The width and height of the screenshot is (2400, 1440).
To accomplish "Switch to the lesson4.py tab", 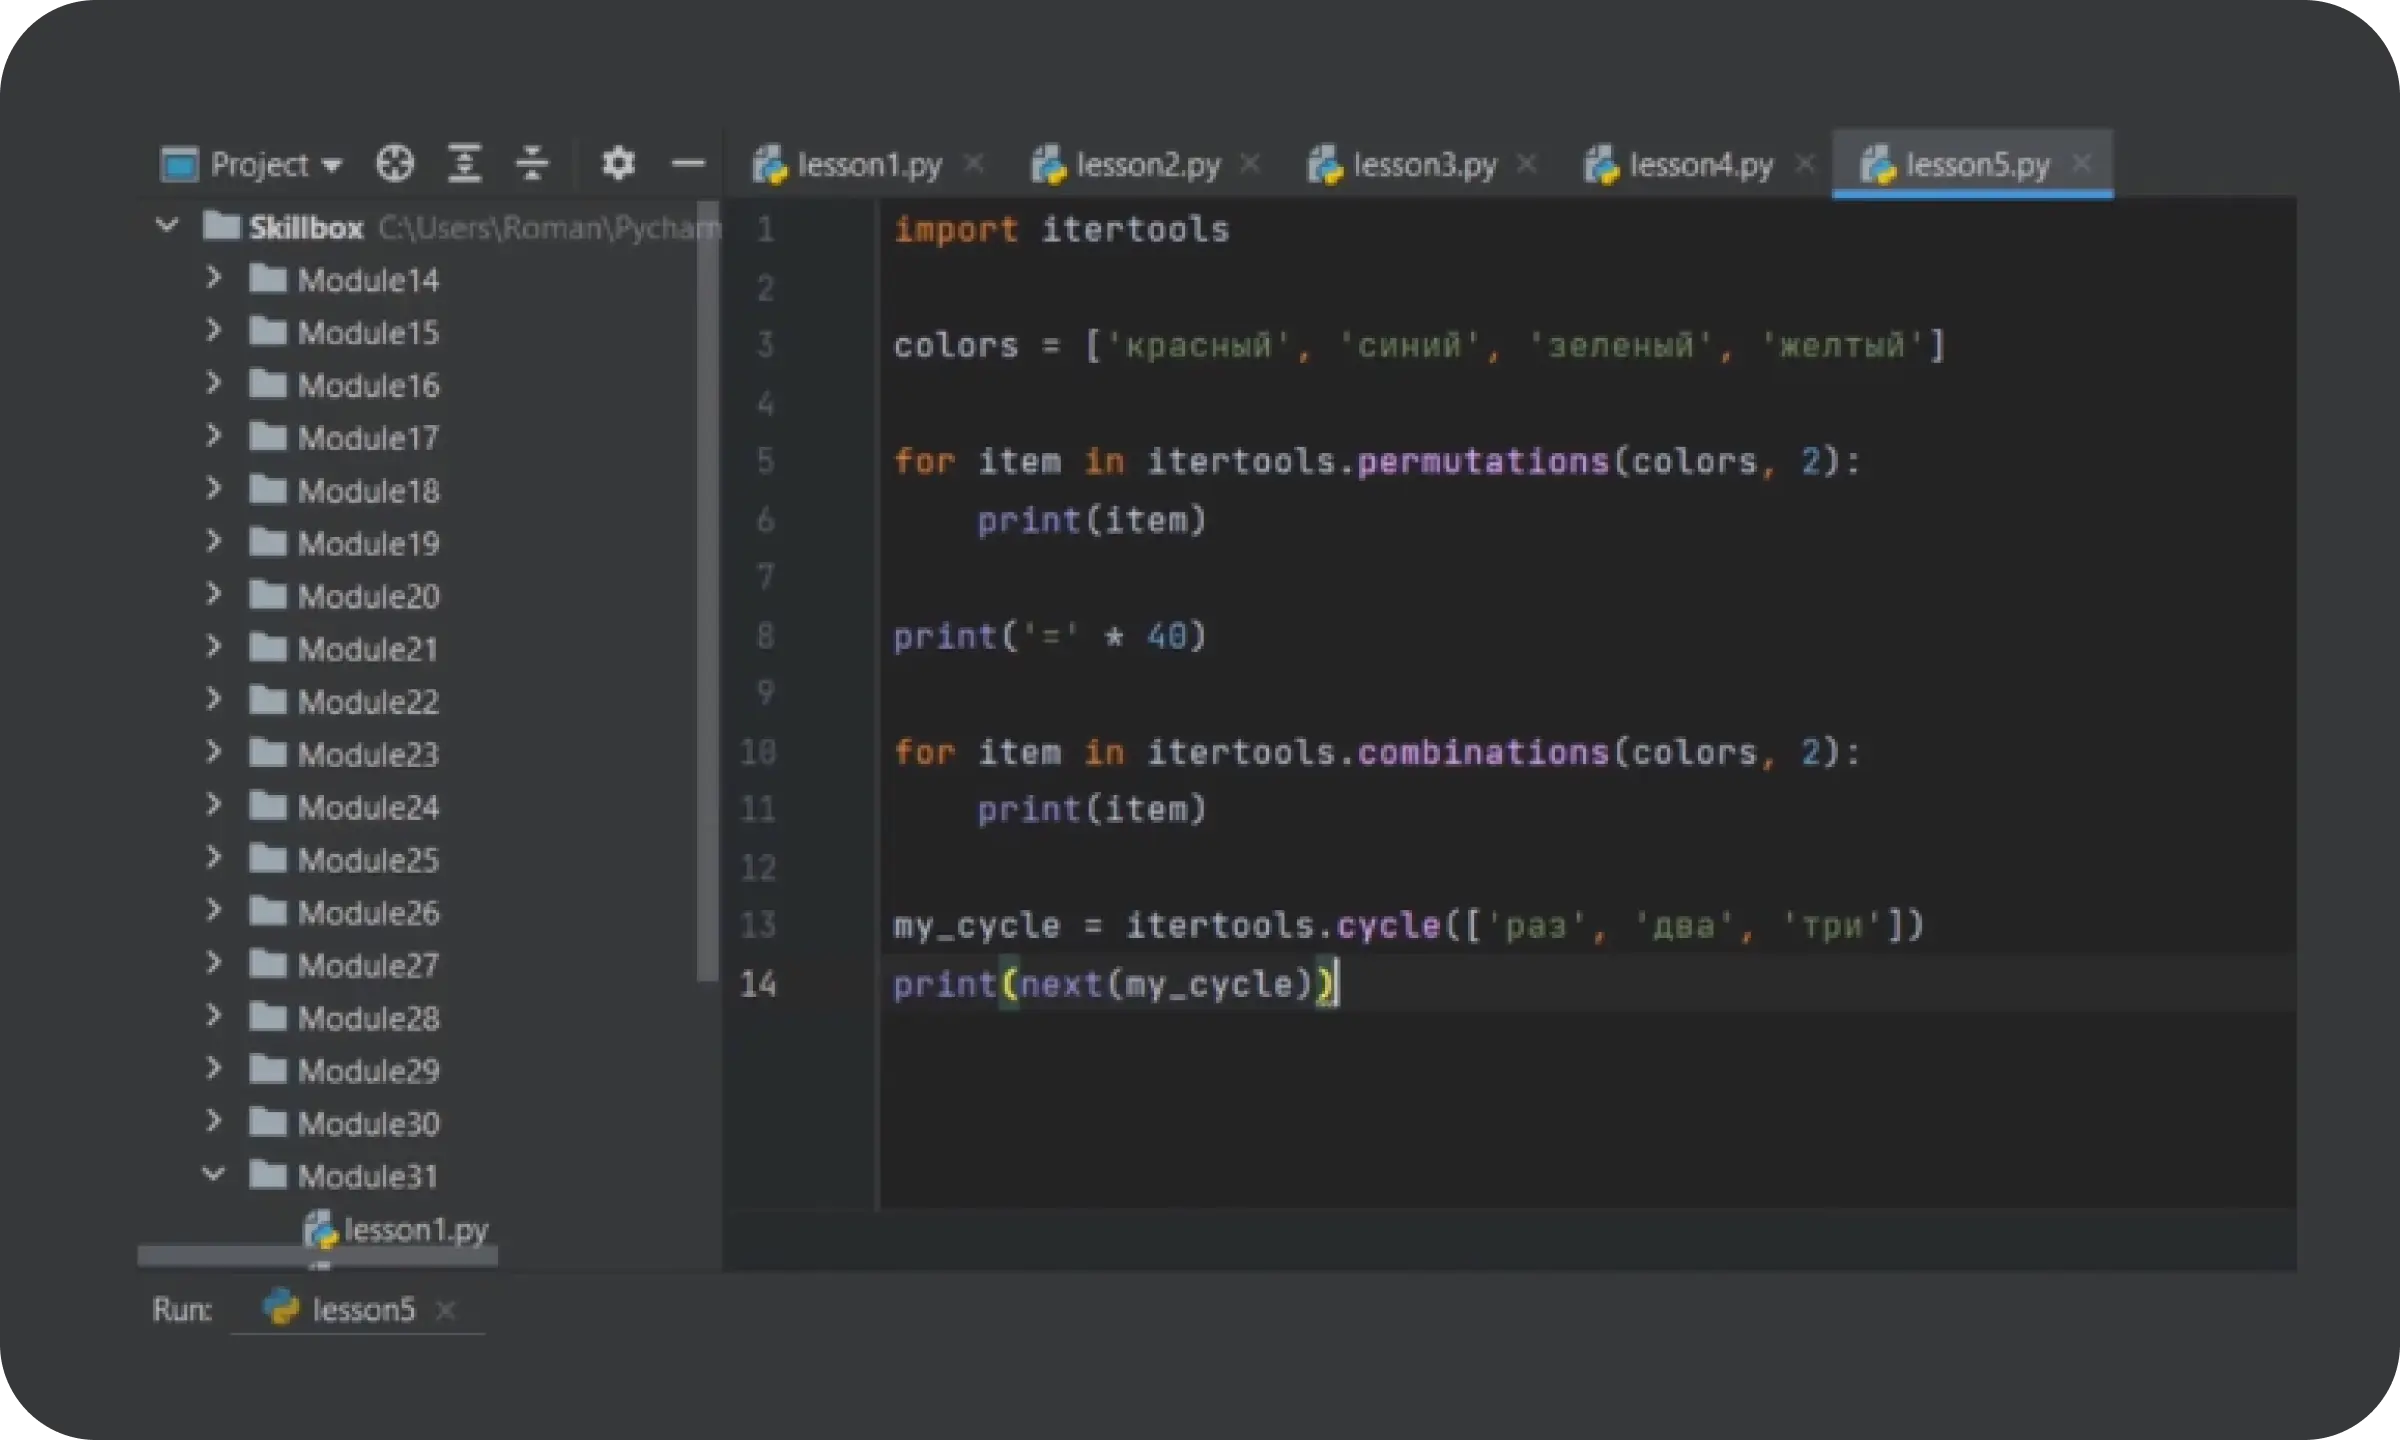I will [1700, 164].
